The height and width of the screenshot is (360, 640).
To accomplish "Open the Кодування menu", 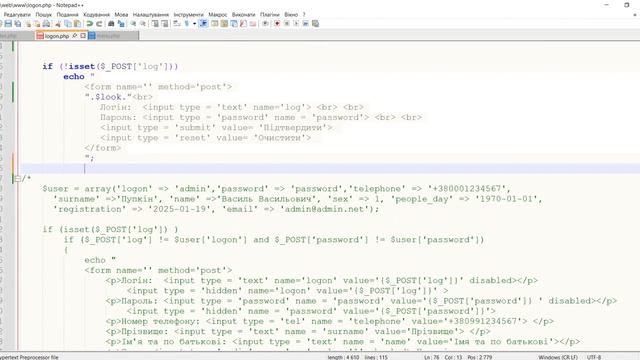I will (96, 15).
